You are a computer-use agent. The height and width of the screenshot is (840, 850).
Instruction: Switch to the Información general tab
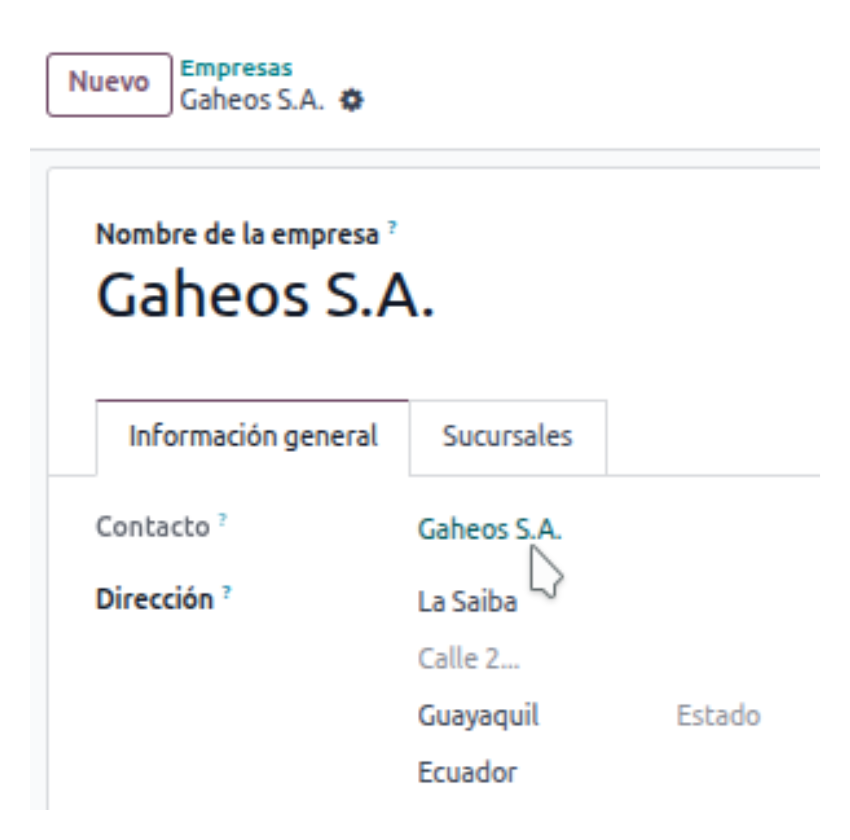253,437
